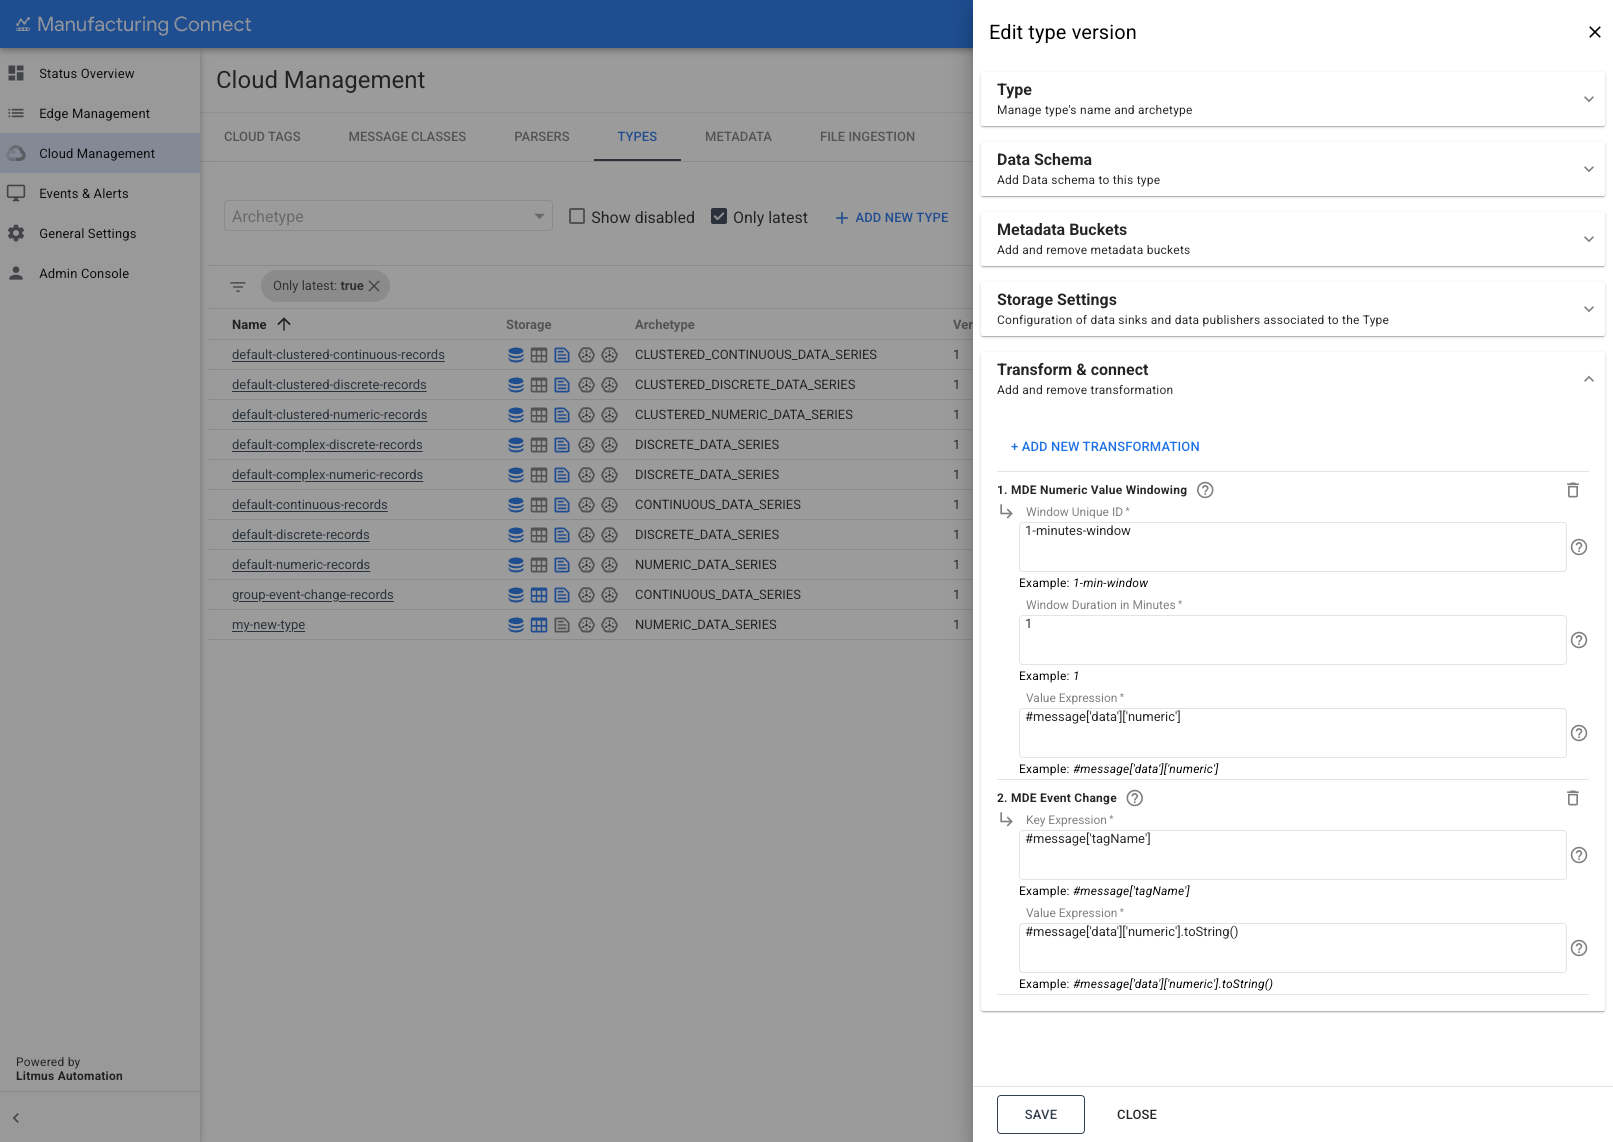Open the Metadata tab
This screenshot has height=1142, width=1613.
tap(738, 137)
